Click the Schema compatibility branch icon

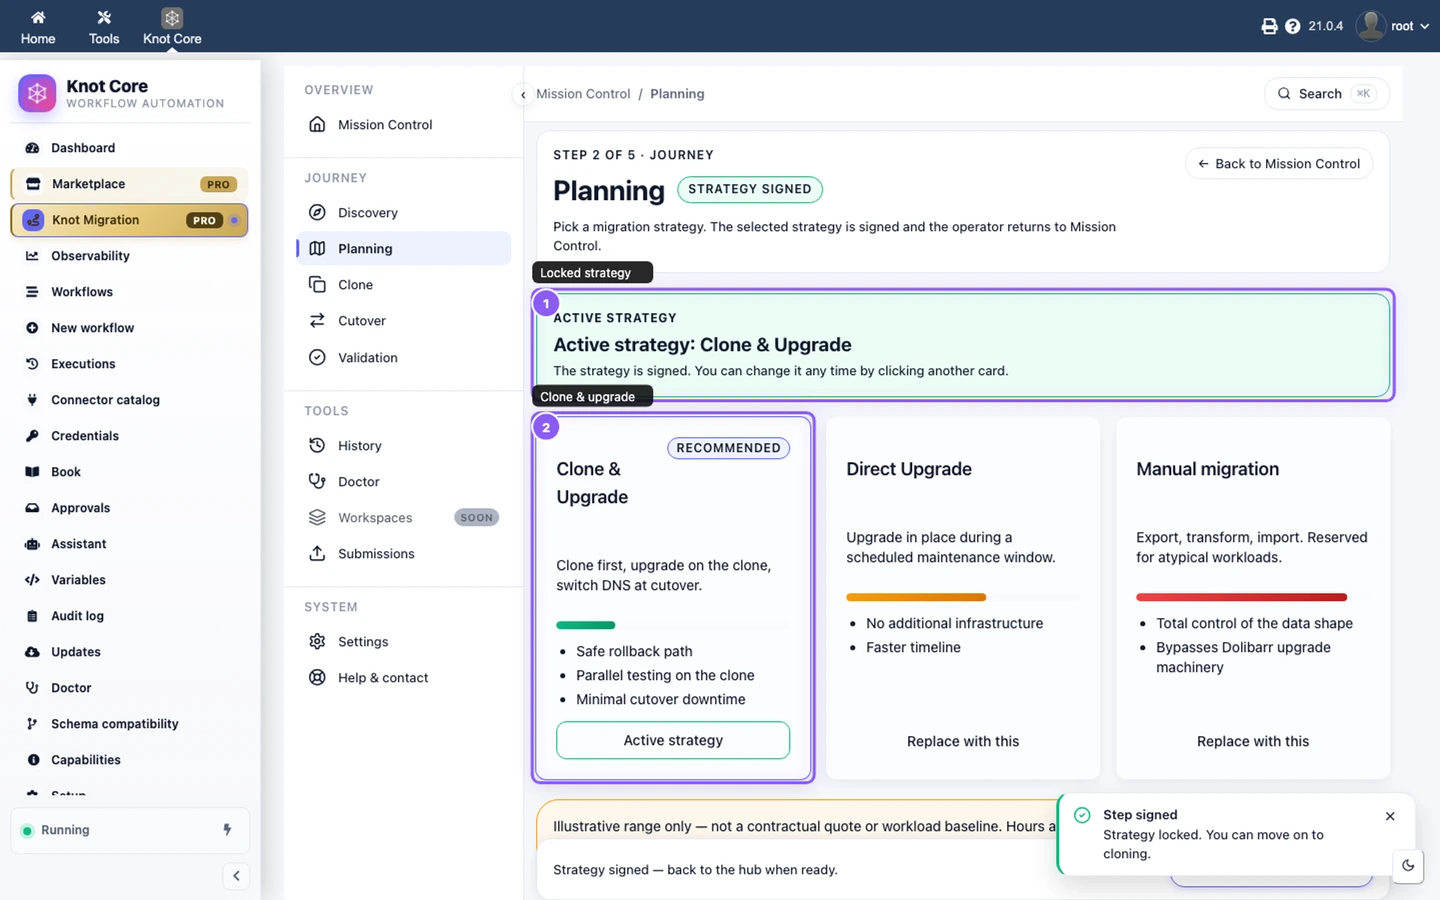32,724
